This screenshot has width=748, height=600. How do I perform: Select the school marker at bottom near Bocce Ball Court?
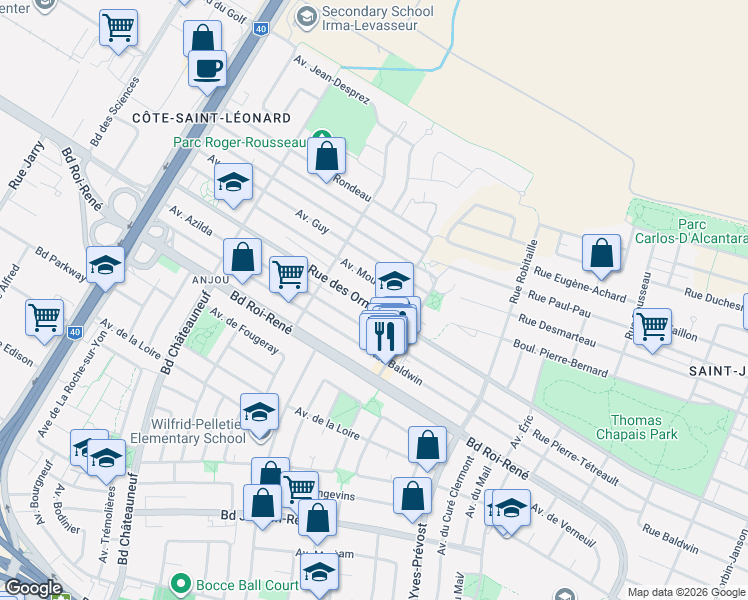tap(320, 574)
